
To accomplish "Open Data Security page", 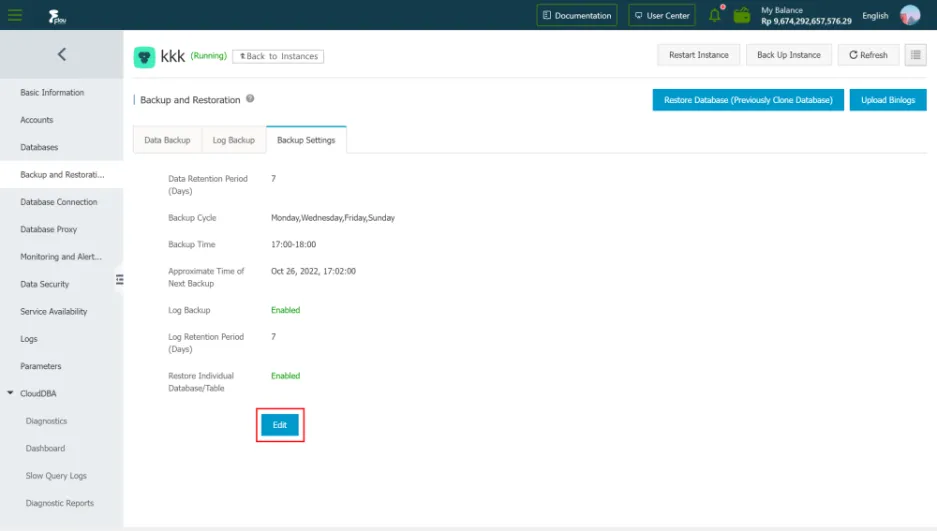I will coord(45,284).
